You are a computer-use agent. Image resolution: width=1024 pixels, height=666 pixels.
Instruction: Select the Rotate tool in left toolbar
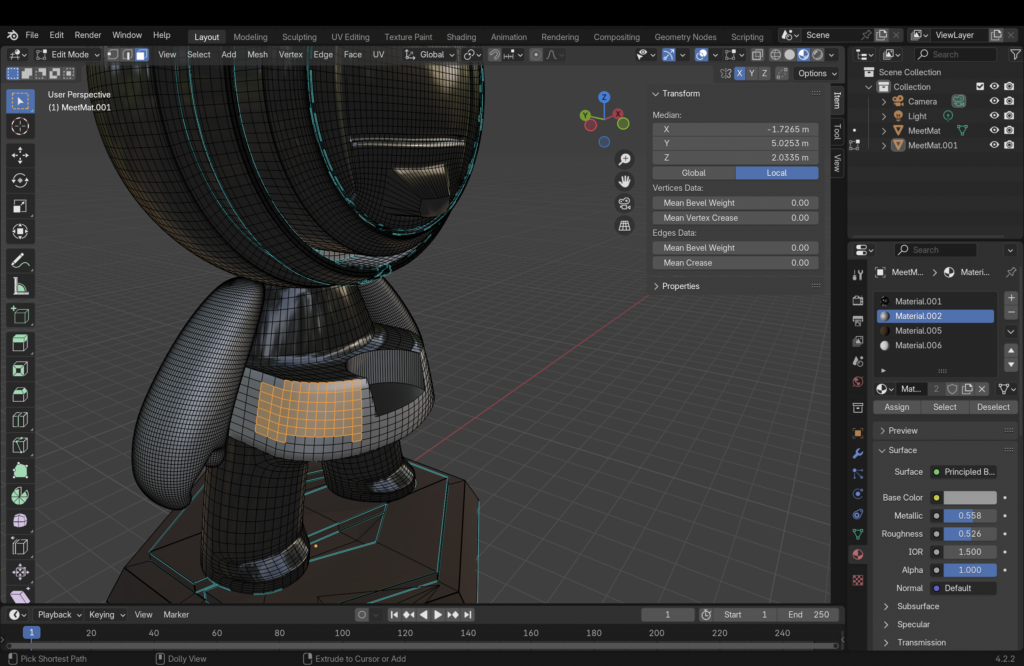click(19, 180)
